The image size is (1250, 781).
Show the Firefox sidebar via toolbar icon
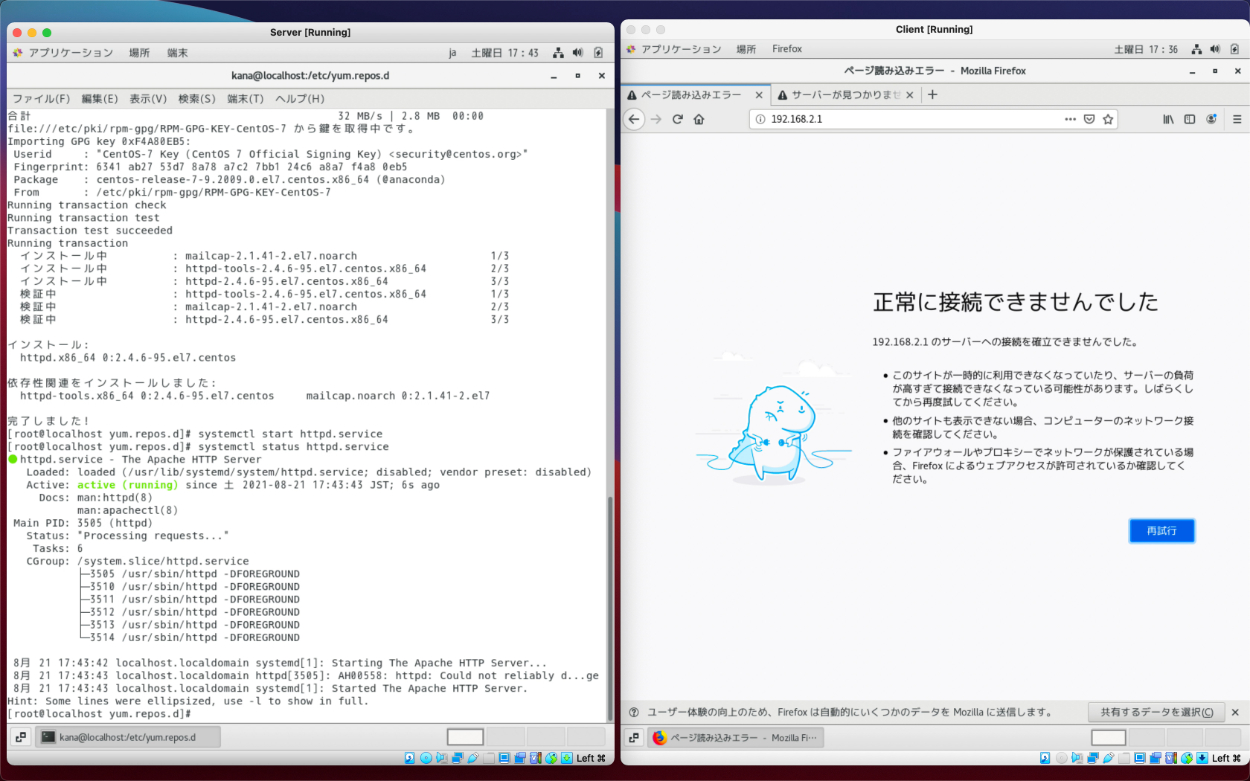[1190, 119]
